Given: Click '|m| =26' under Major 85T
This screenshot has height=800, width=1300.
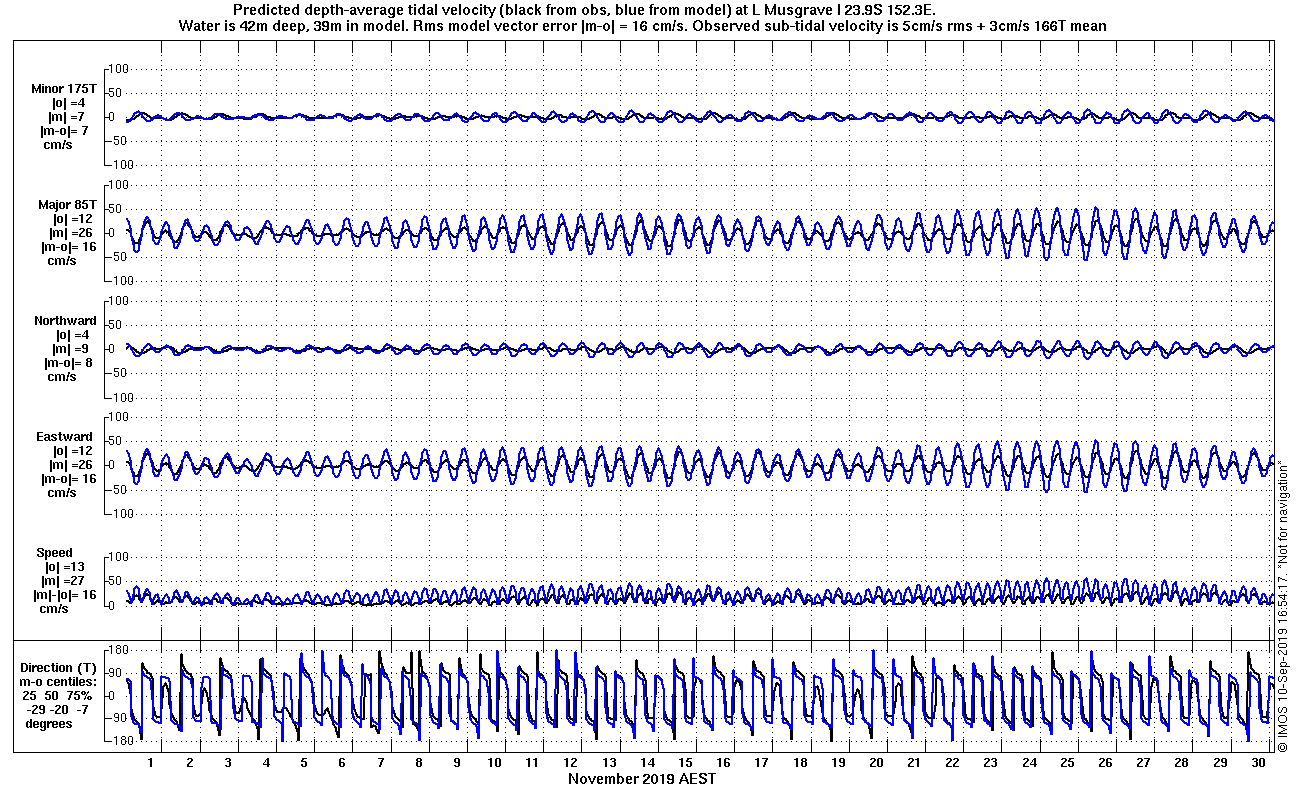Looking at the screenshot, I should click(x=73, y=233).
